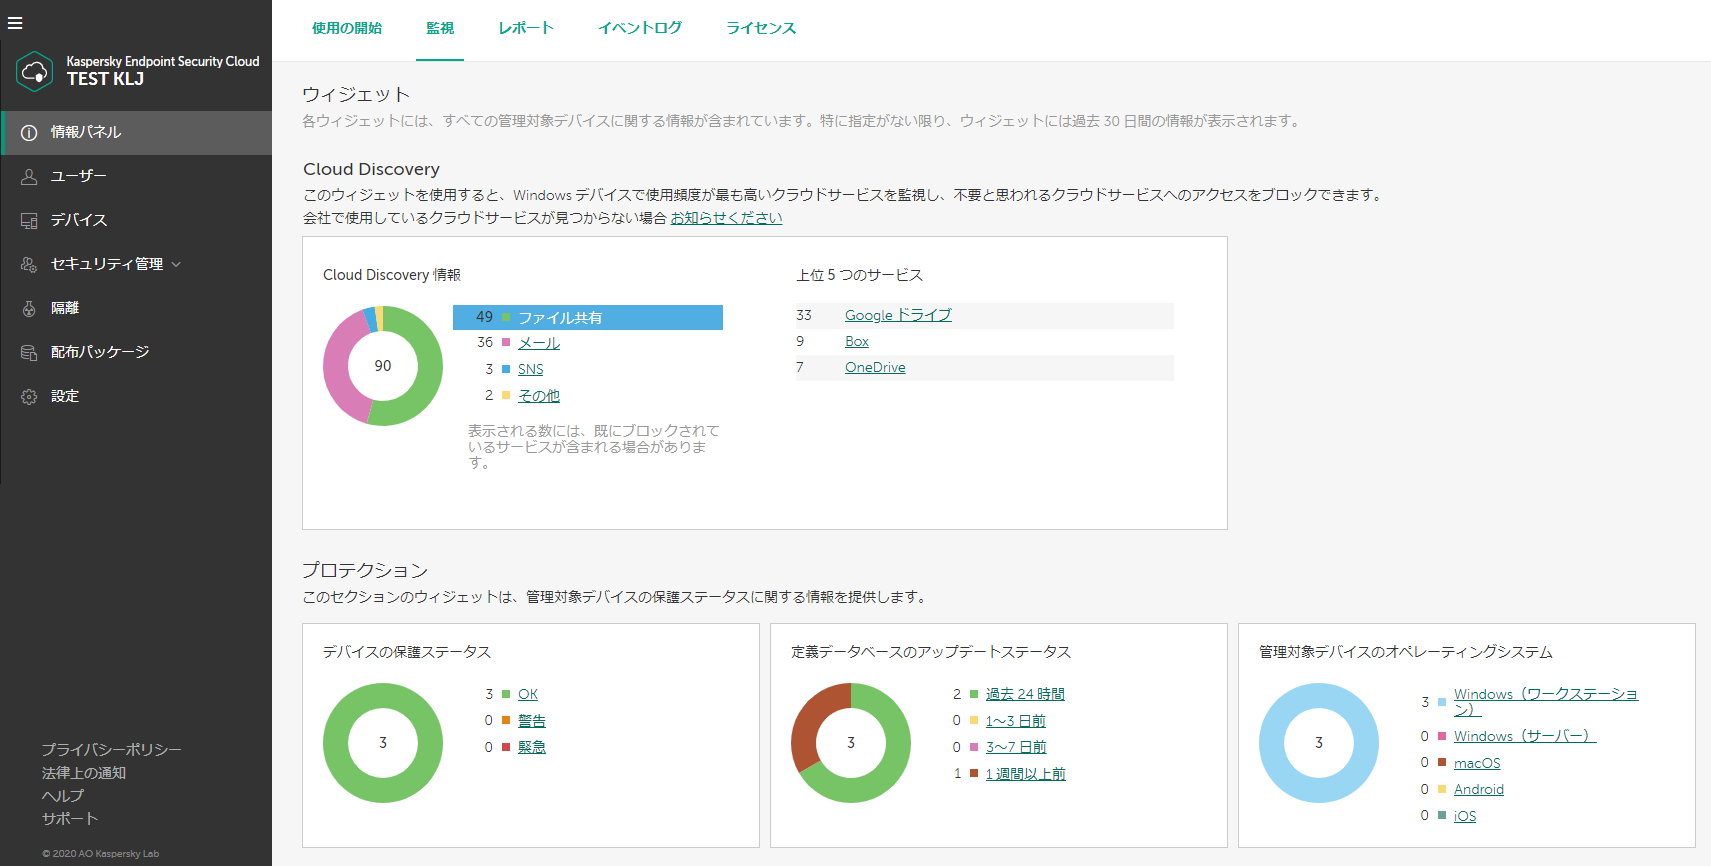The width and height of the screenshot is (1711, 866).
Task: Open デバイス in the sidebar
Action: [136, 221]
